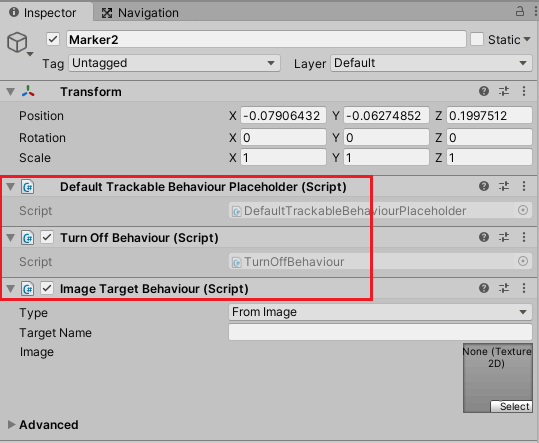The height and width of the screenshot is (443, 539).
Task: Open the Inspector panel options menu
Action: tap(535, 11)
